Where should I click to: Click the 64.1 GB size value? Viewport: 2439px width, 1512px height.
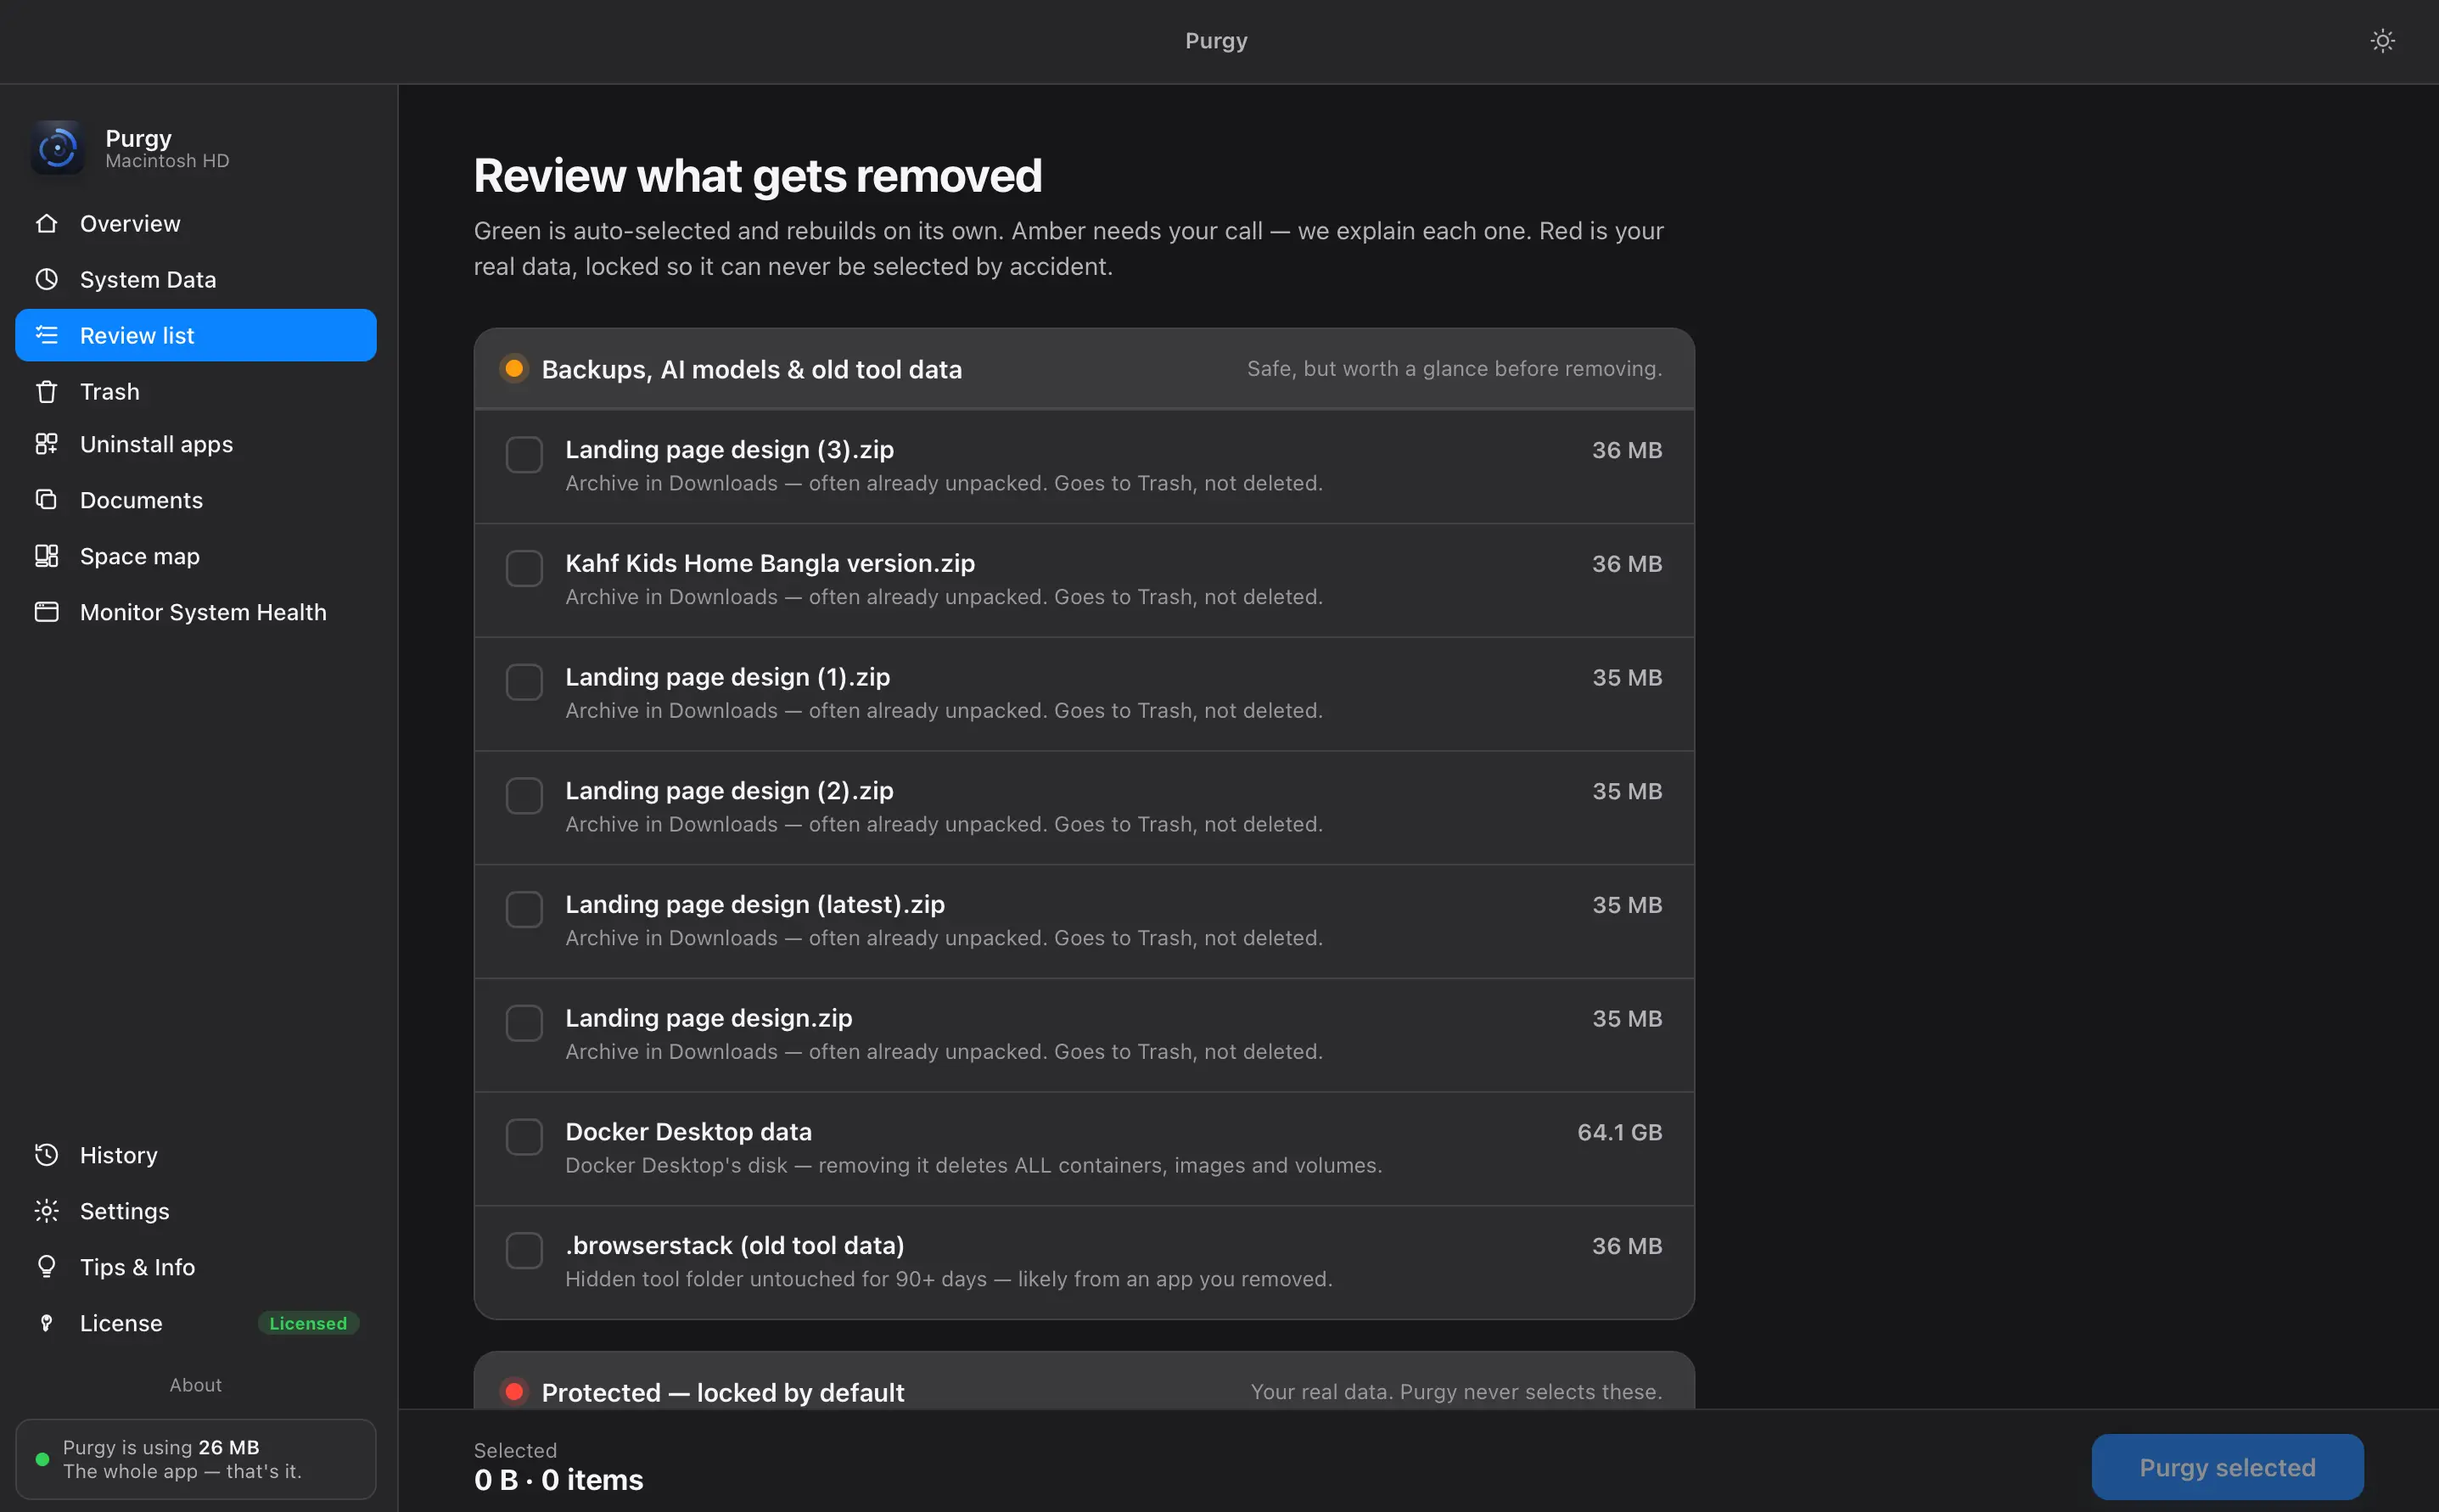click(1619, 1132)
